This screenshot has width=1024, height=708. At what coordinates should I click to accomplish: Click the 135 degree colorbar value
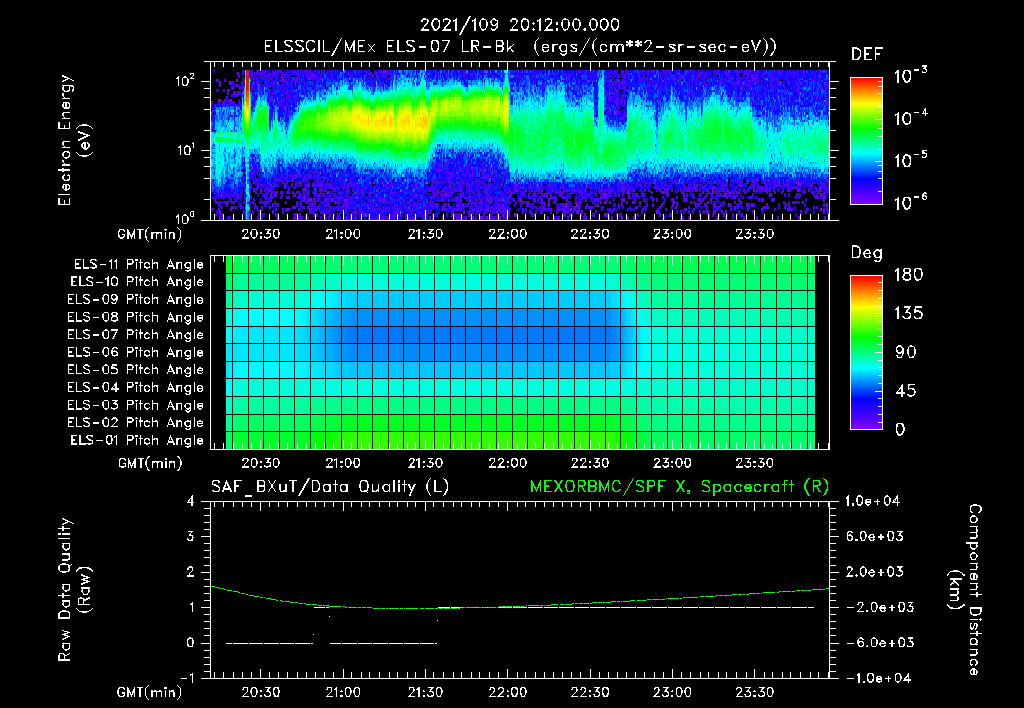[x=908, y=314]
